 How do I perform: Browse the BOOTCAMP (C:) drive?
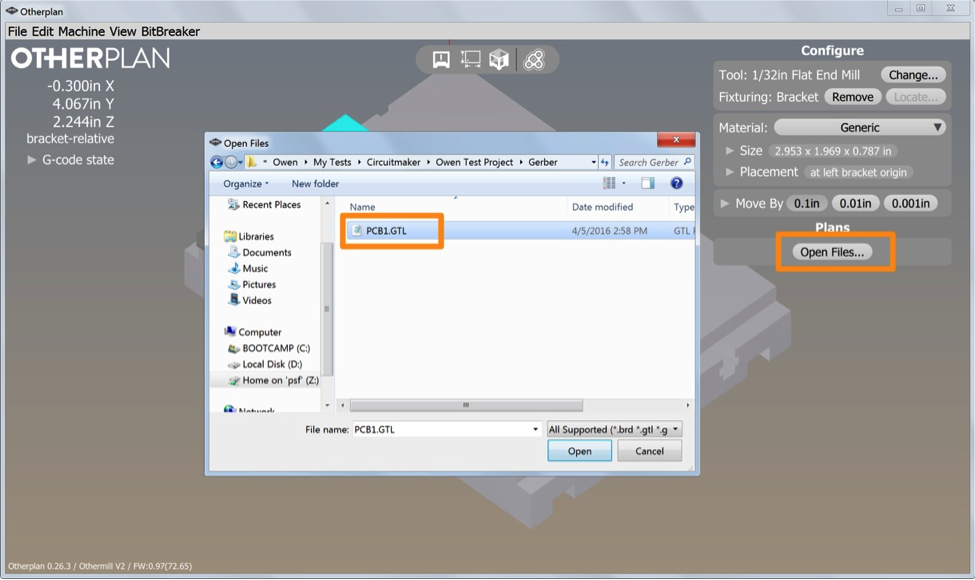(x=269, y=348)
